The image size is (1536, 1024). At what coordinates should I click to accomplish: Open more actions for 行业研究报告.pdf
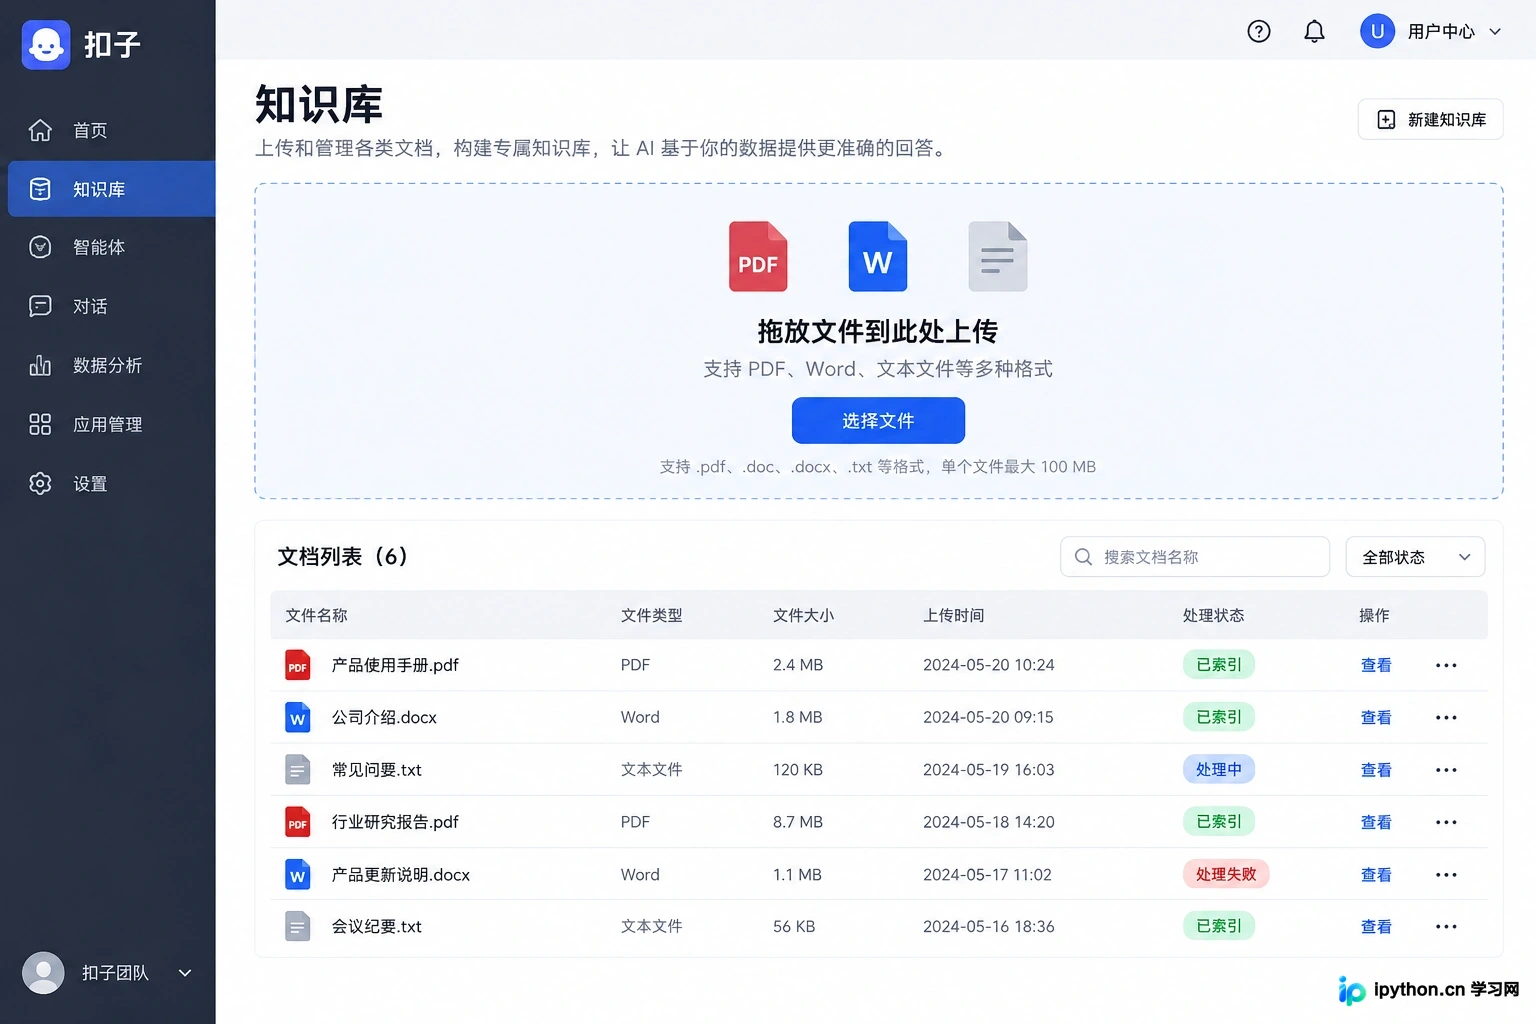pyautogui.click(x=1446, y=822)
